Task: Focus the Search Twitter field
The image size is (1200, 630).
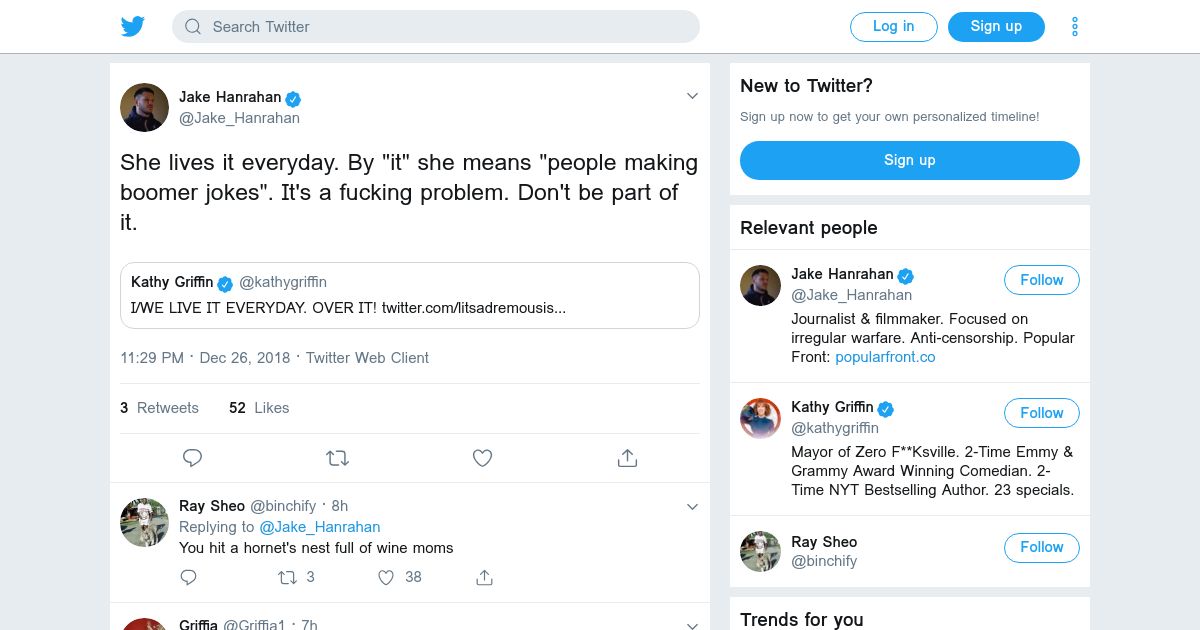Action: coord(436,27)
